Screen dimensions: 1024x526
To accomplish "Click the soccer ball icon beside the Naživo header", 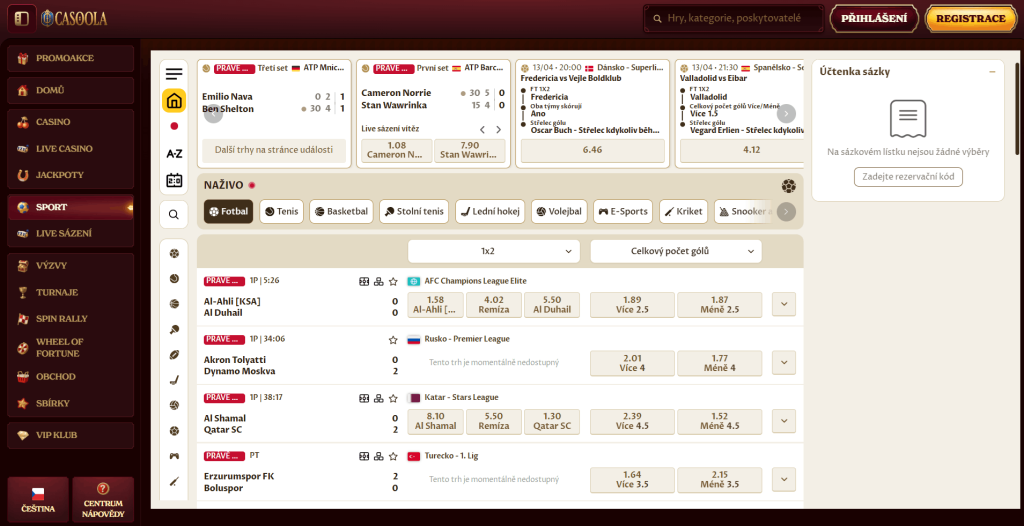I will pos(789,185).
